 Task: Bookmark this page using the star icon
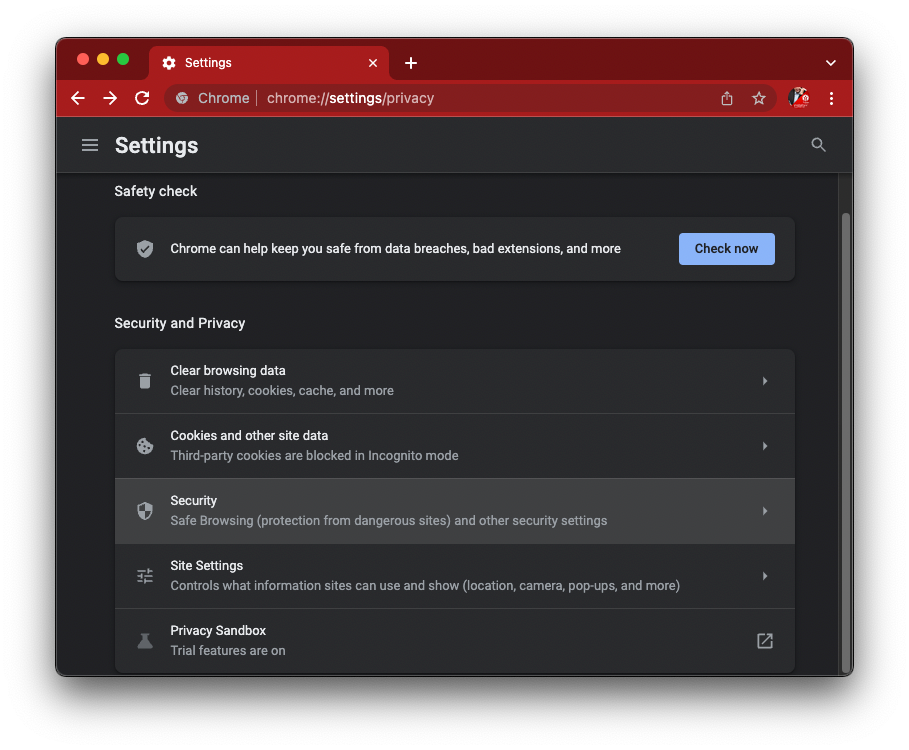pos(759,98)
